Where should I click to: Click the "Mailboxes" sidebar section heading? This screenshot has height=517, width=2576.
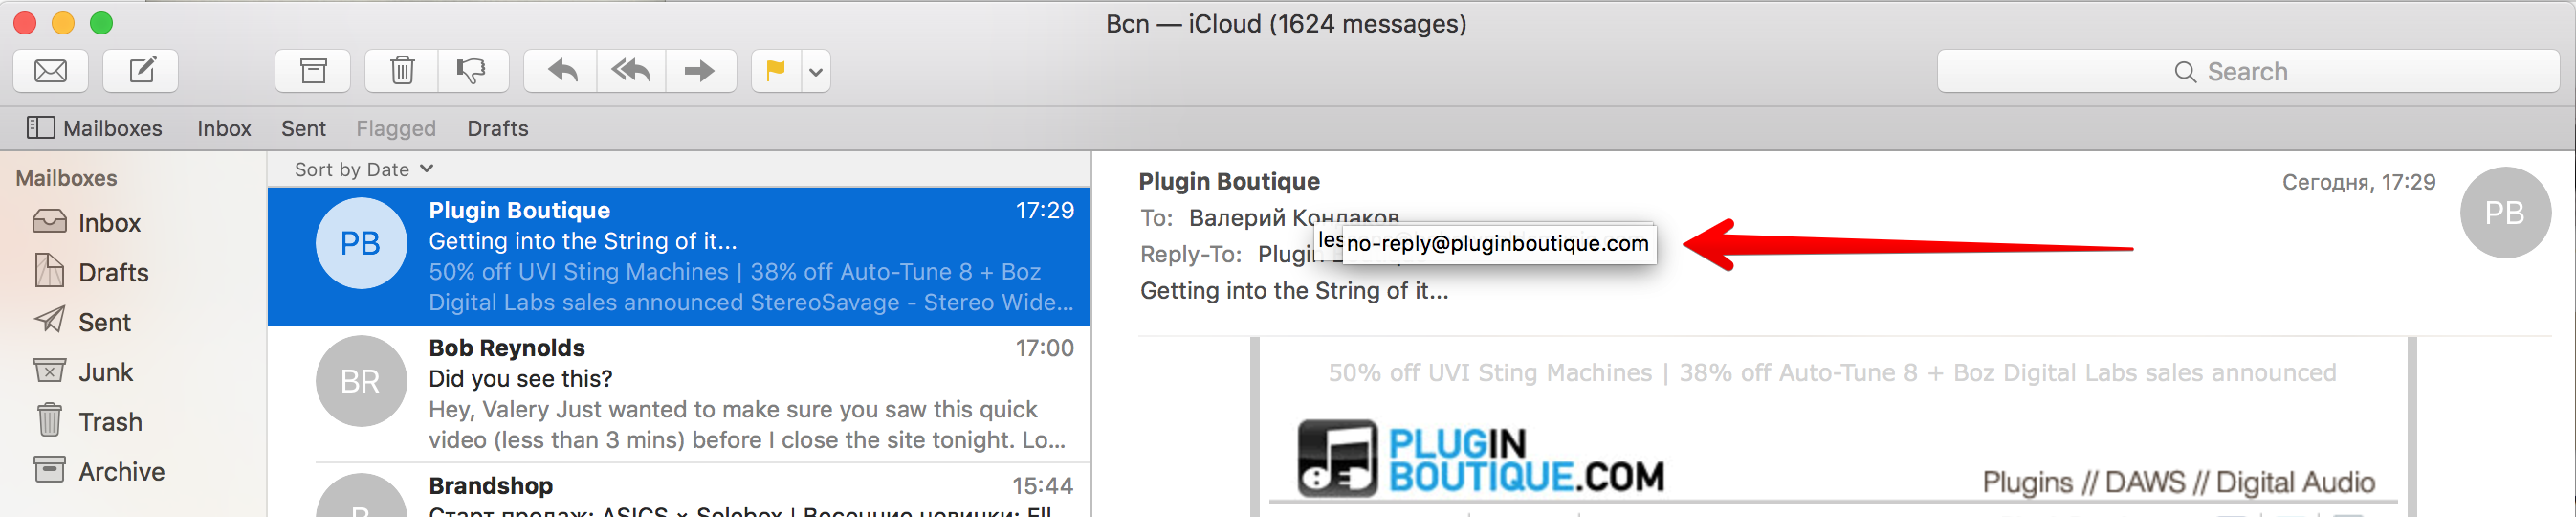[66, 178]
